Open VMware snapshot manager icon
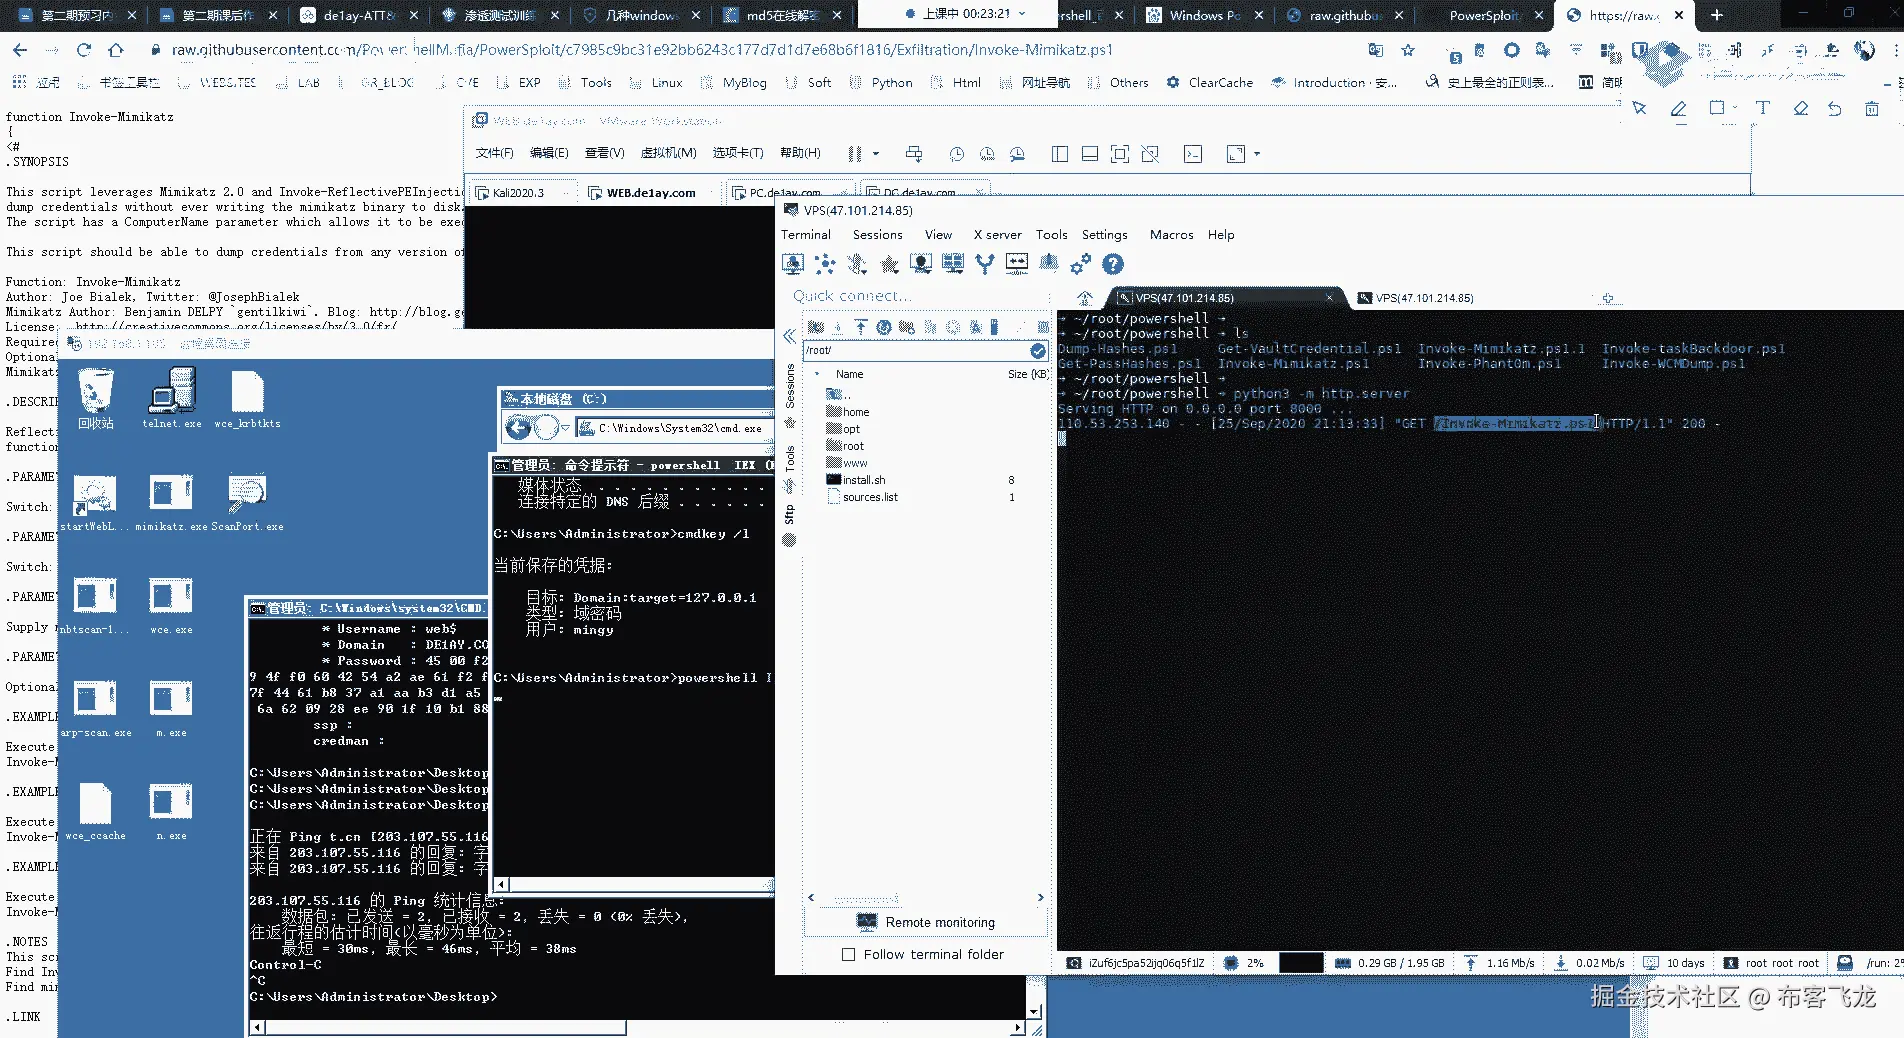 1017,154
